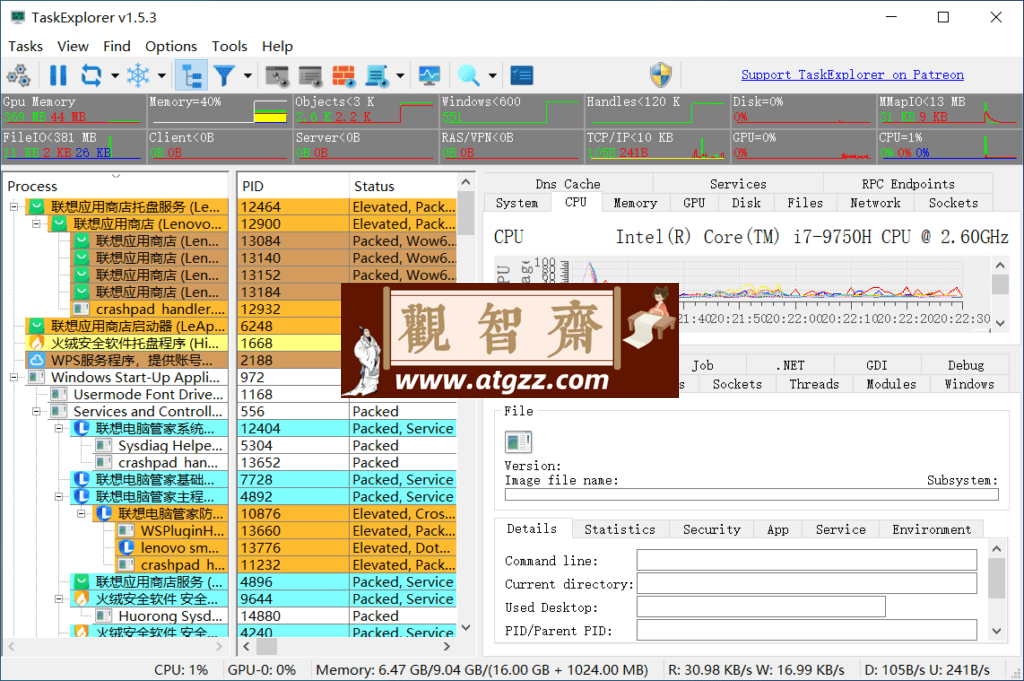The width and height of the screenshot is (1024, 681).
Task: Sort by the Status column header
Action: pos(403,186)
